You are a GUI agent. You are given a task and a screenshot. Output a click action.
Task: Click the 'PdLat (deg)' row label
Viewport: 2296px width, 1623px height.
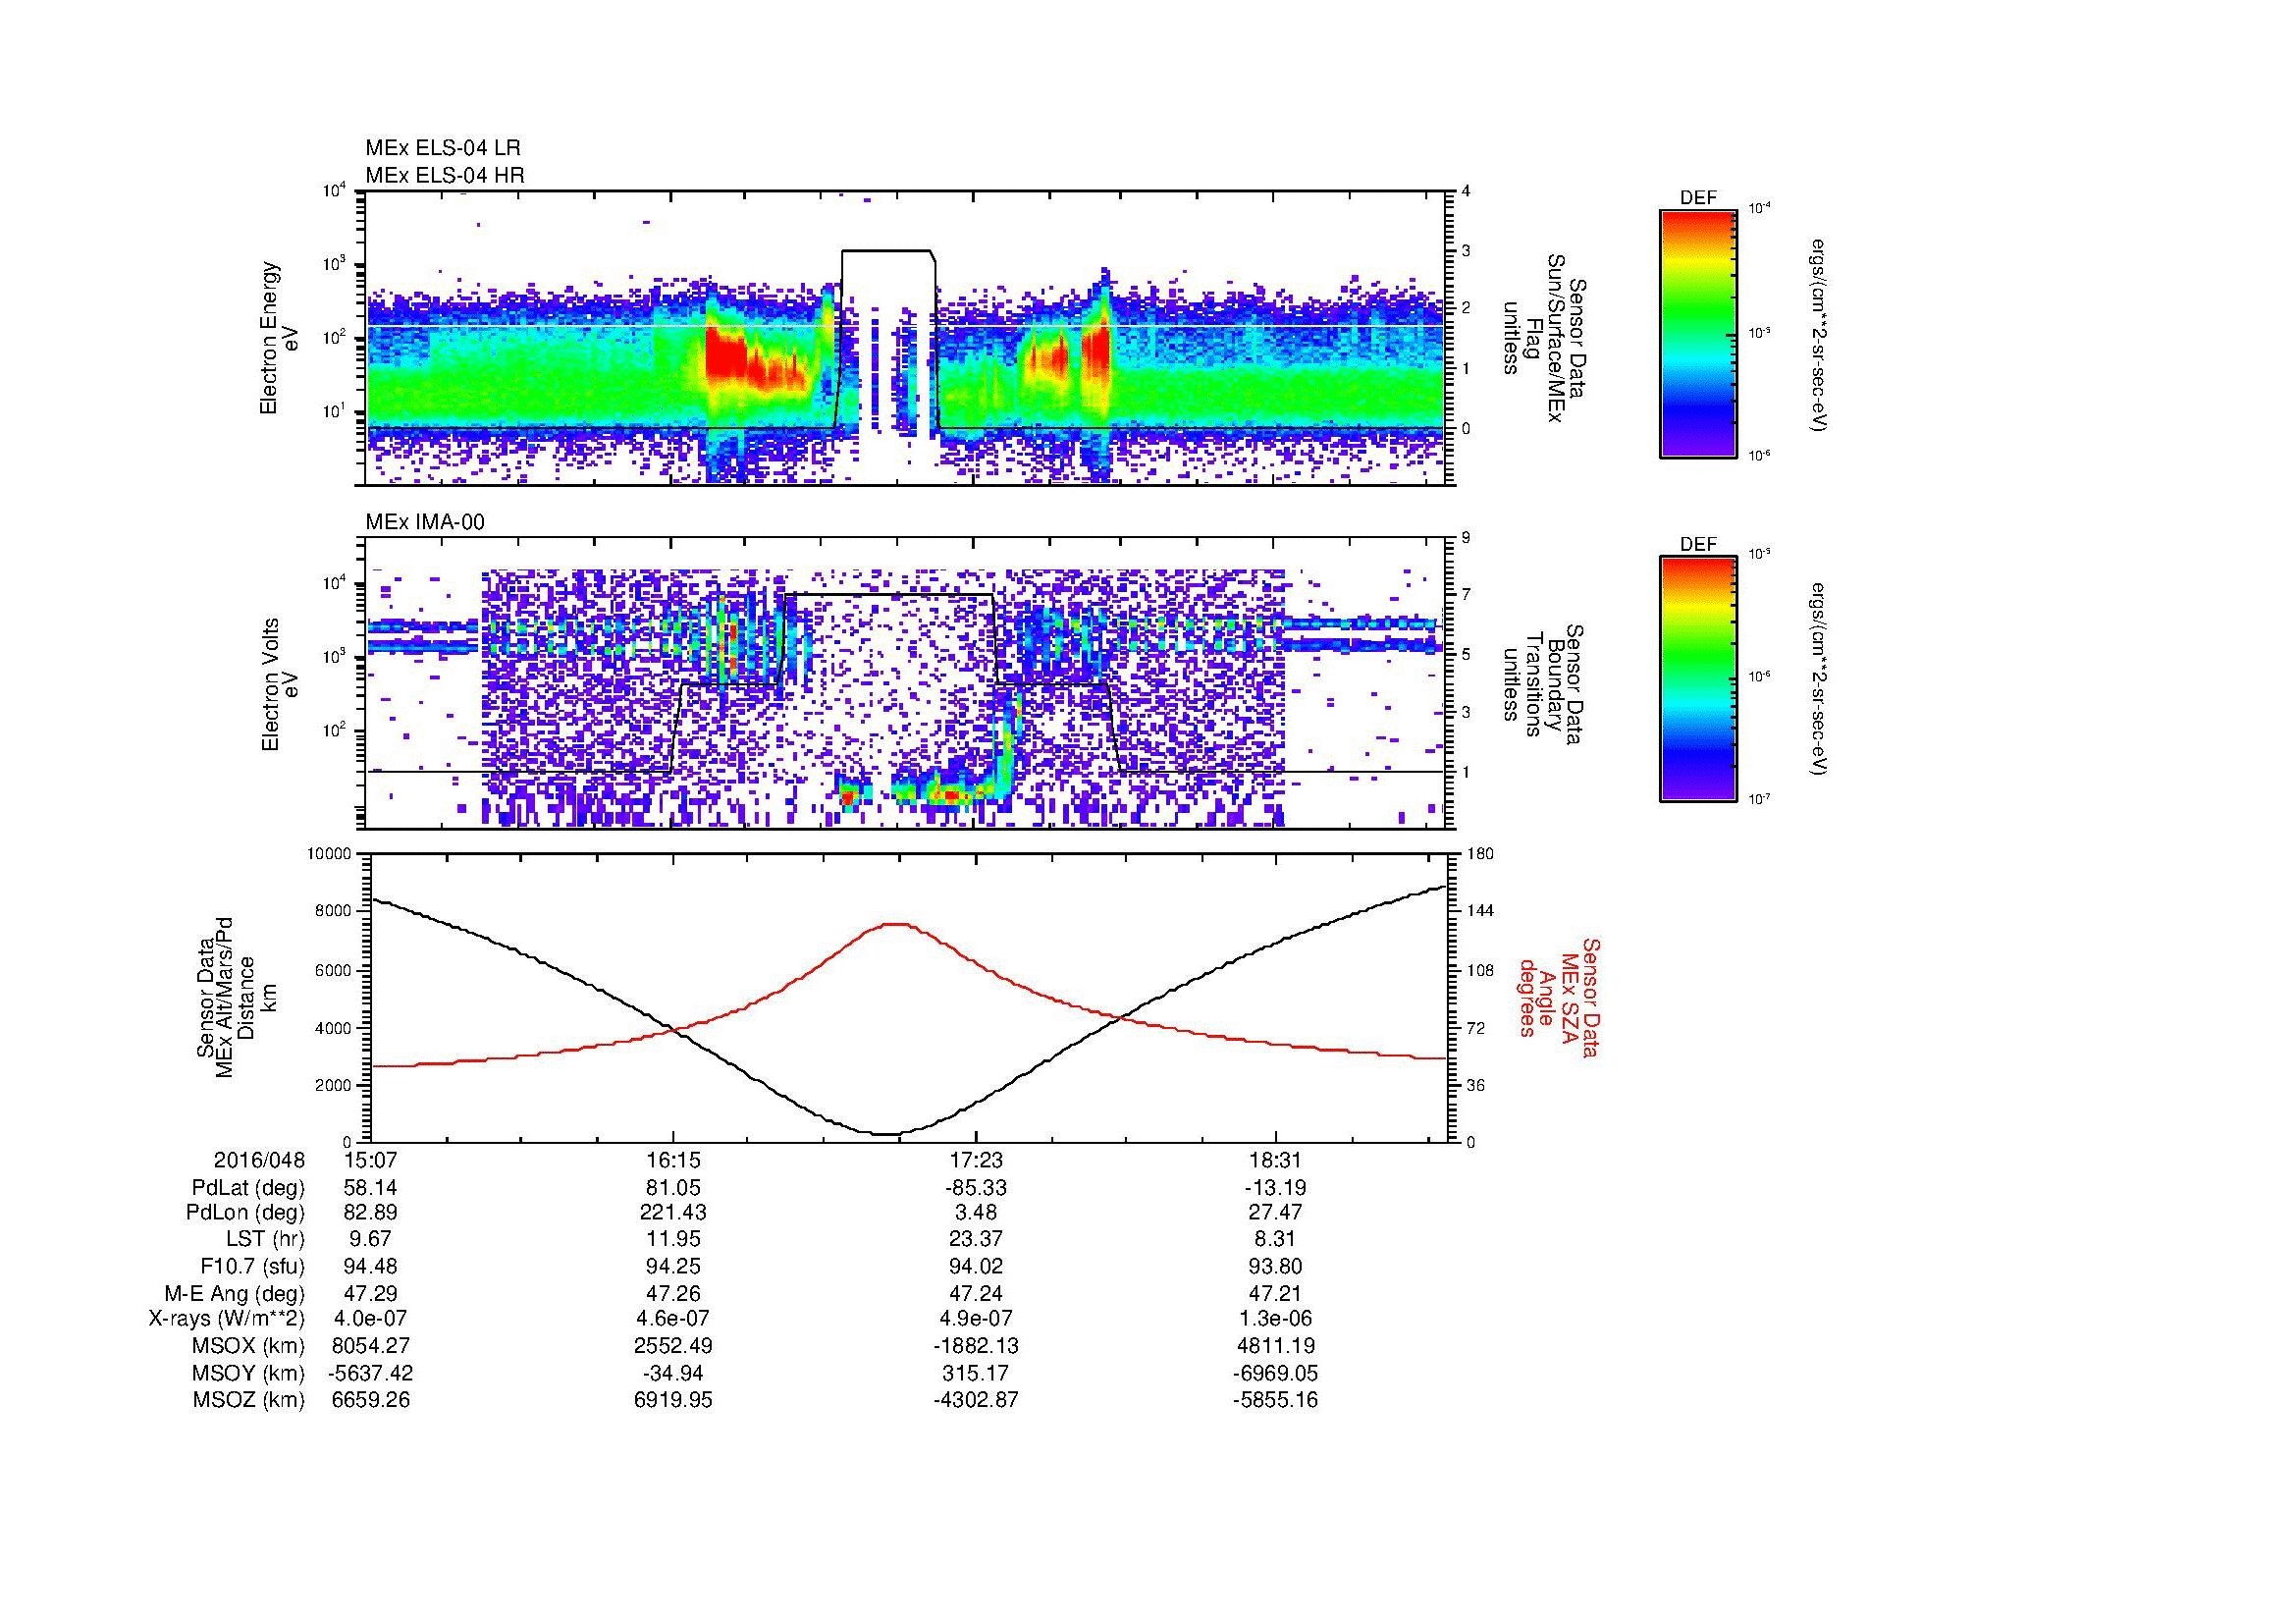click(x=248, y=1188)
